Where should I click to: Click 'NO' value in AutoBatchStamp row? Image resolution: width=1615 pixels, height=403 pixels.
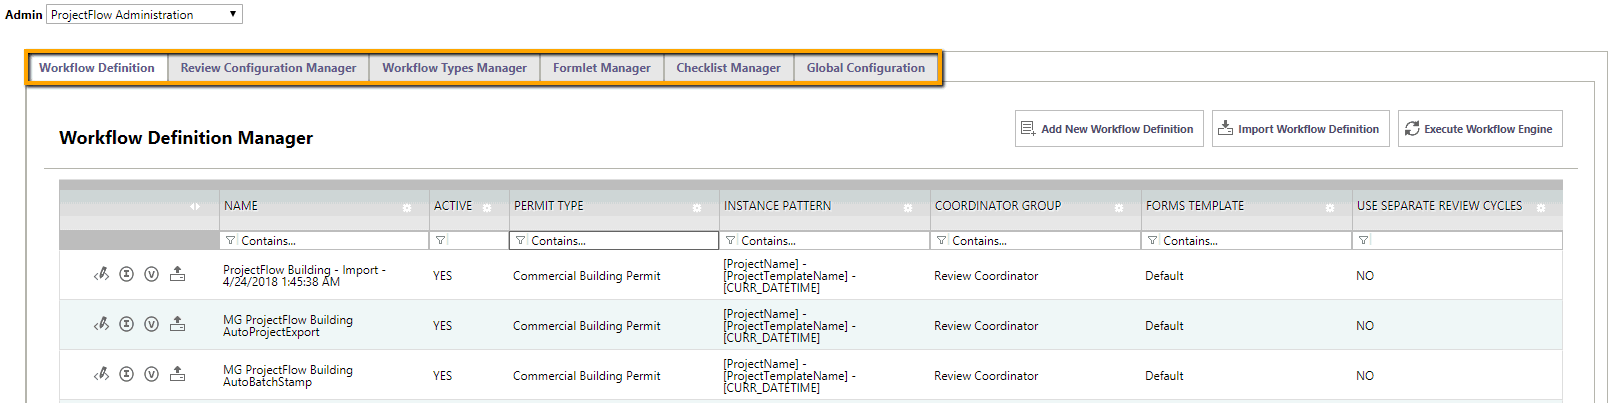(x=1365, y=376)
